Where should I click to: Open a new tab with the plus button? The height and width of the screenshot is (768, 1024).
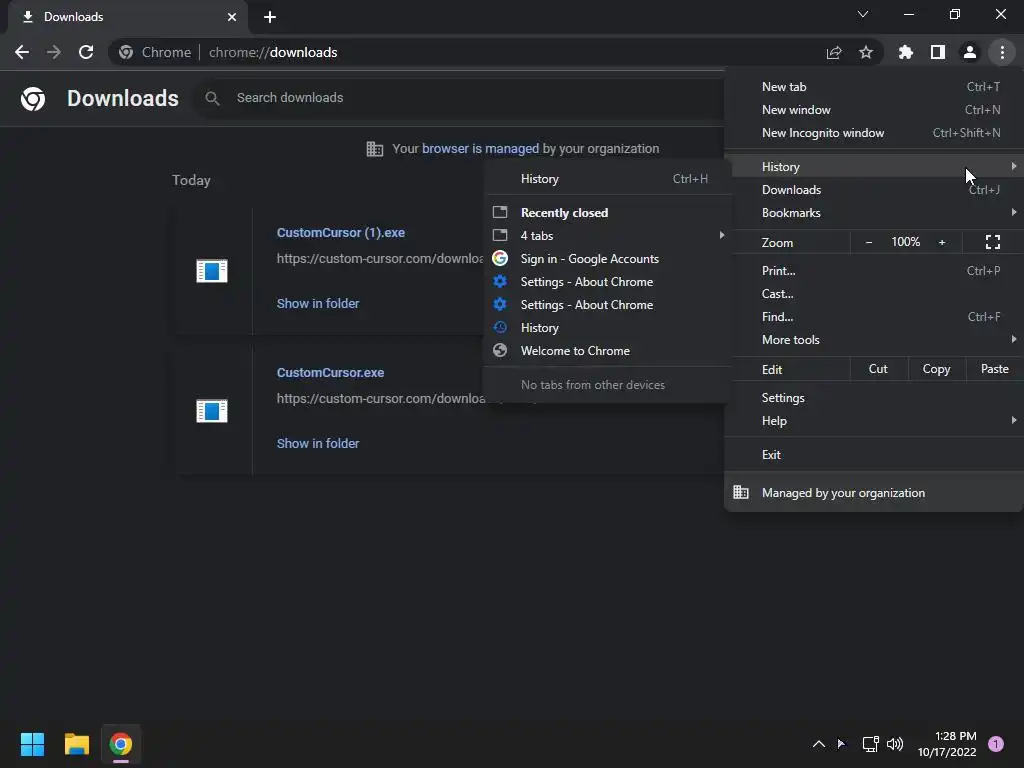point(270,17)
